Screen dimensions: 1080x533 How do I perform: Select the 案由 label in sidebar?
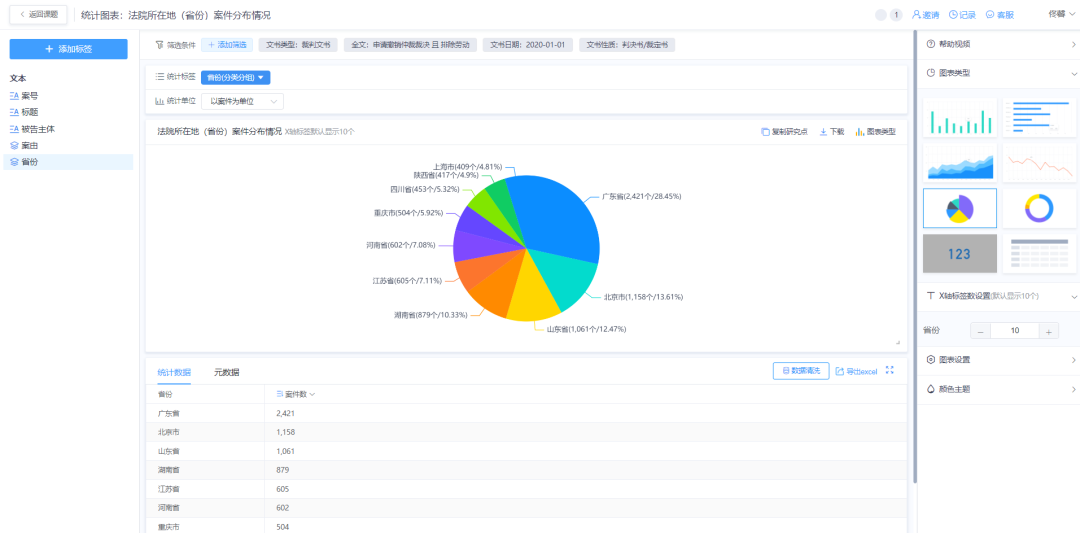pos(30,145)
